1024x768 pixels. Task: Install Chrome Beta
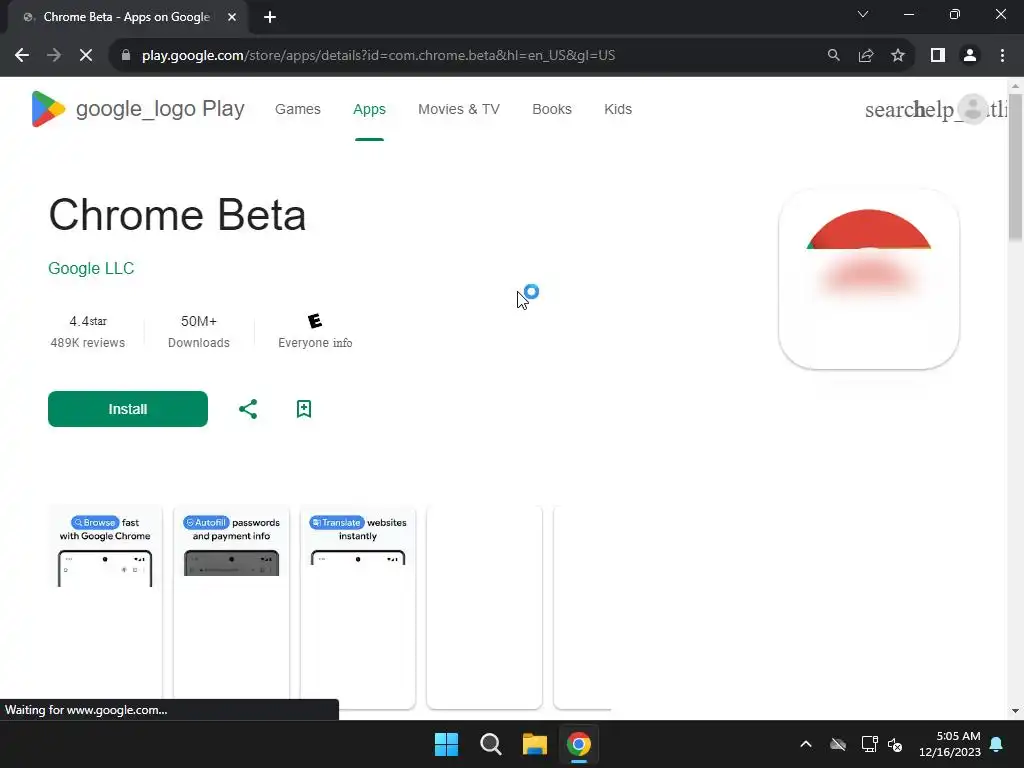128,409
